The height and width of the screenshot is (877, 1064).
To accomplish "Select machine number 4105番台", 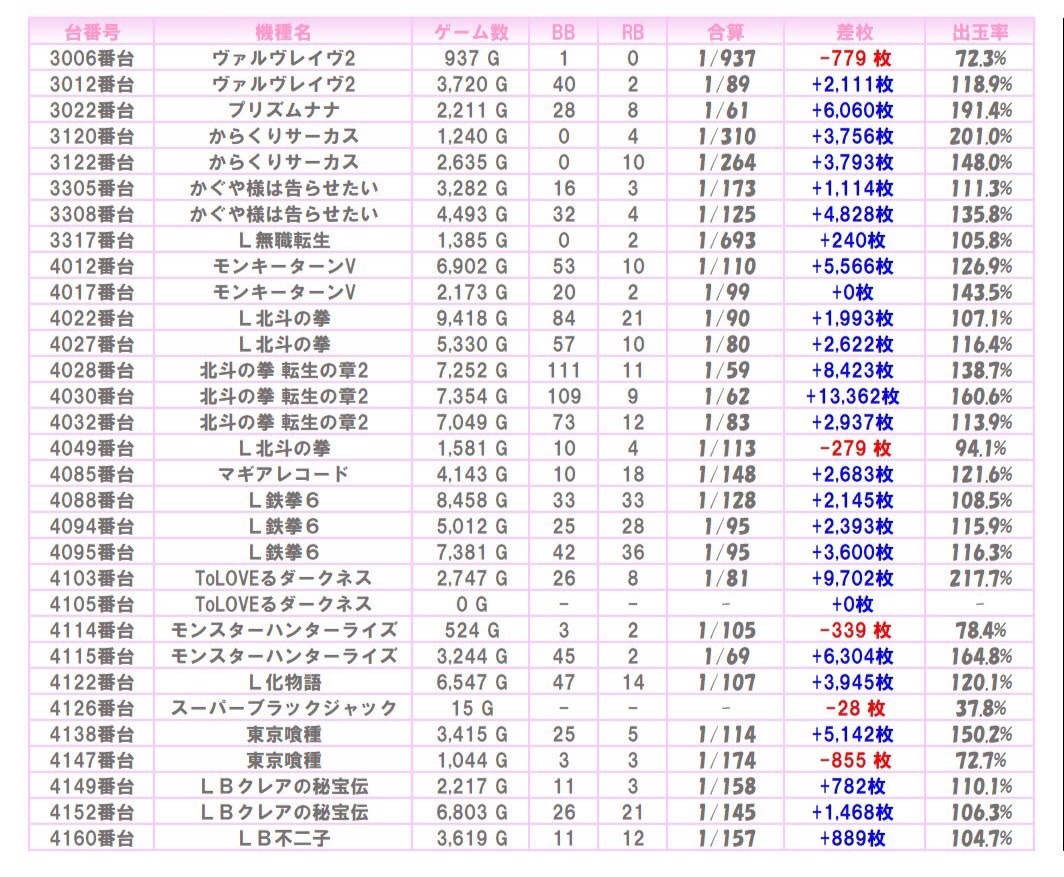I will click(x=90, y=604).
